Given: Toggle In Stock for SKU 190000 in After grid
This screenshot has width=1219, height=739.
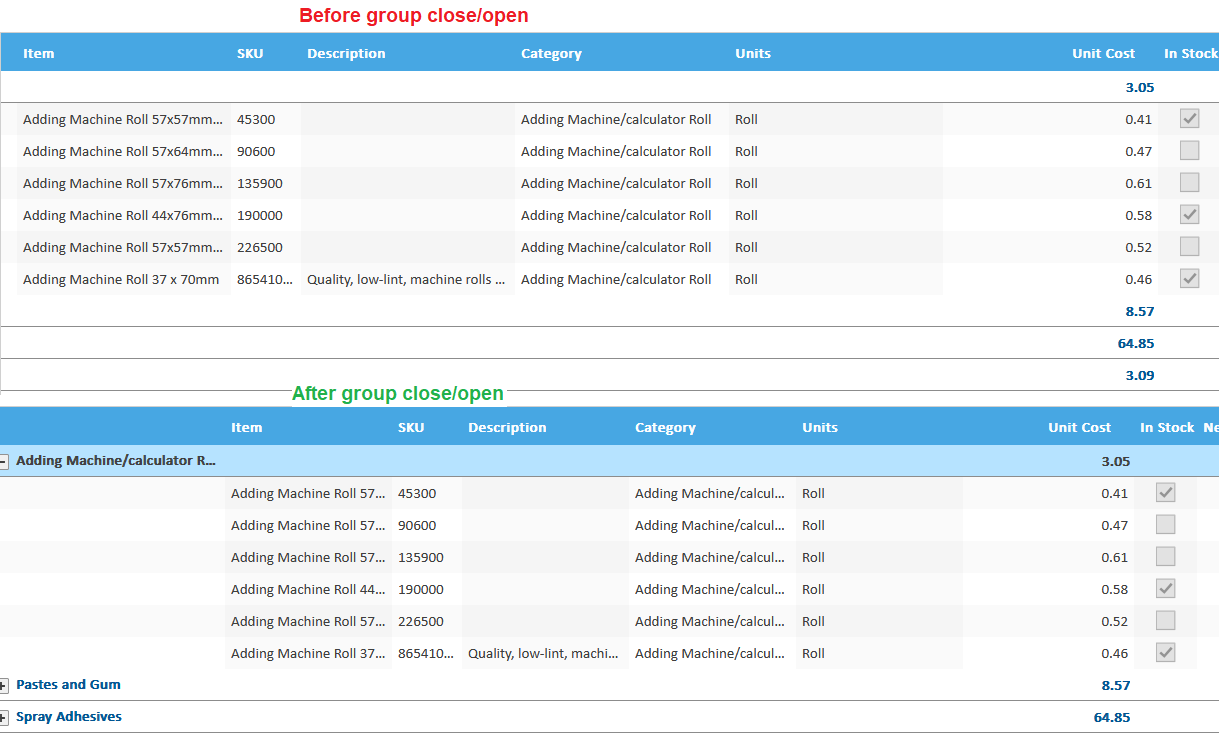Looking at the screenshot, I should (x=1165, y=589).
